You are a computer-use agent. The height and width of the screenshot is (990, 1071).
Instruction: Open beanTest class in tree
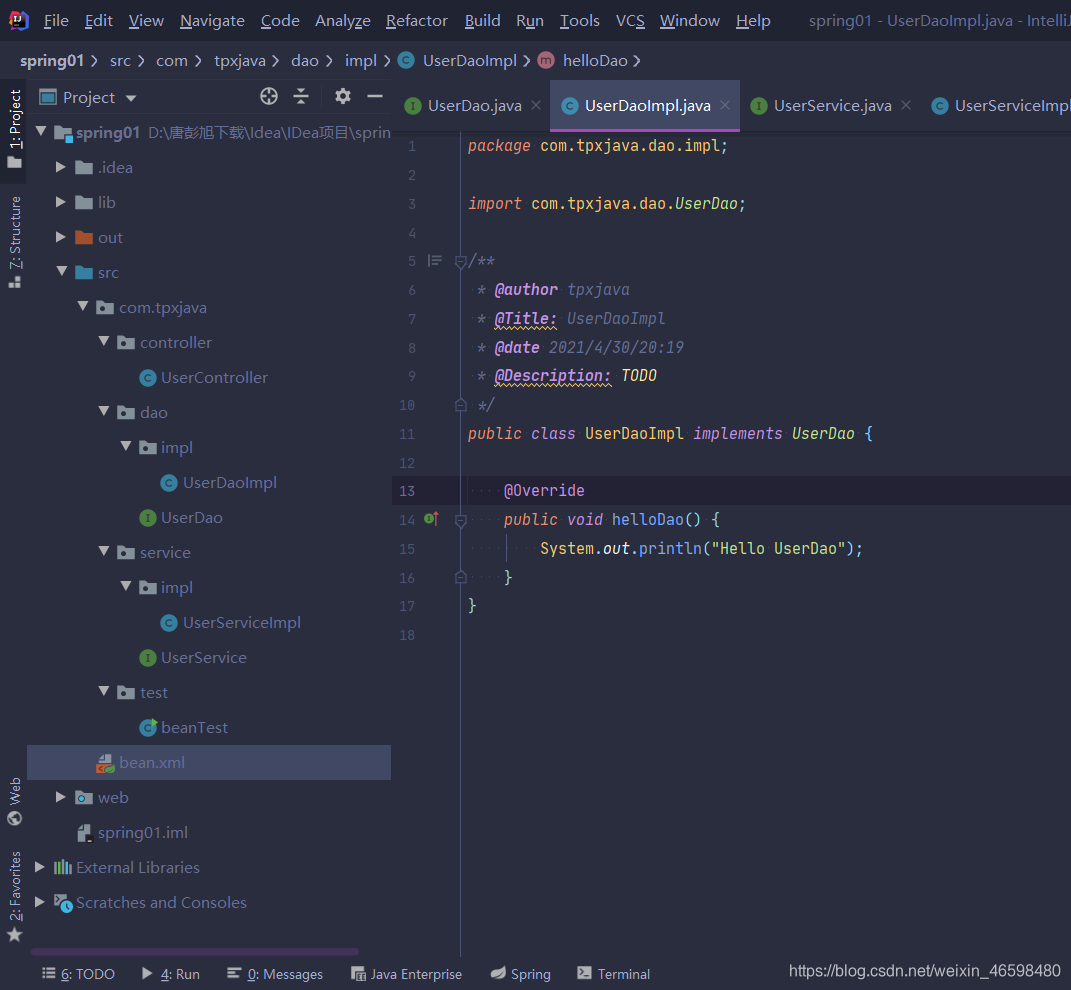click(x=184, y=728)
